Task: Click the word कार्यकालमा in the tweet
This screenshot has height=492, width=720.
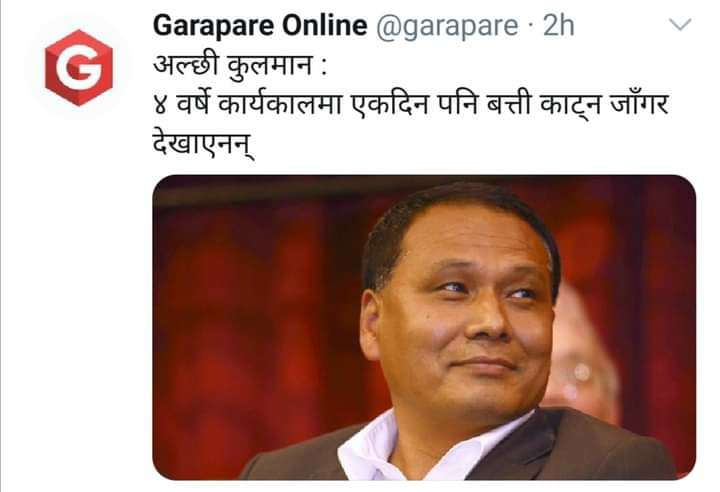Action: coord(280,104)
